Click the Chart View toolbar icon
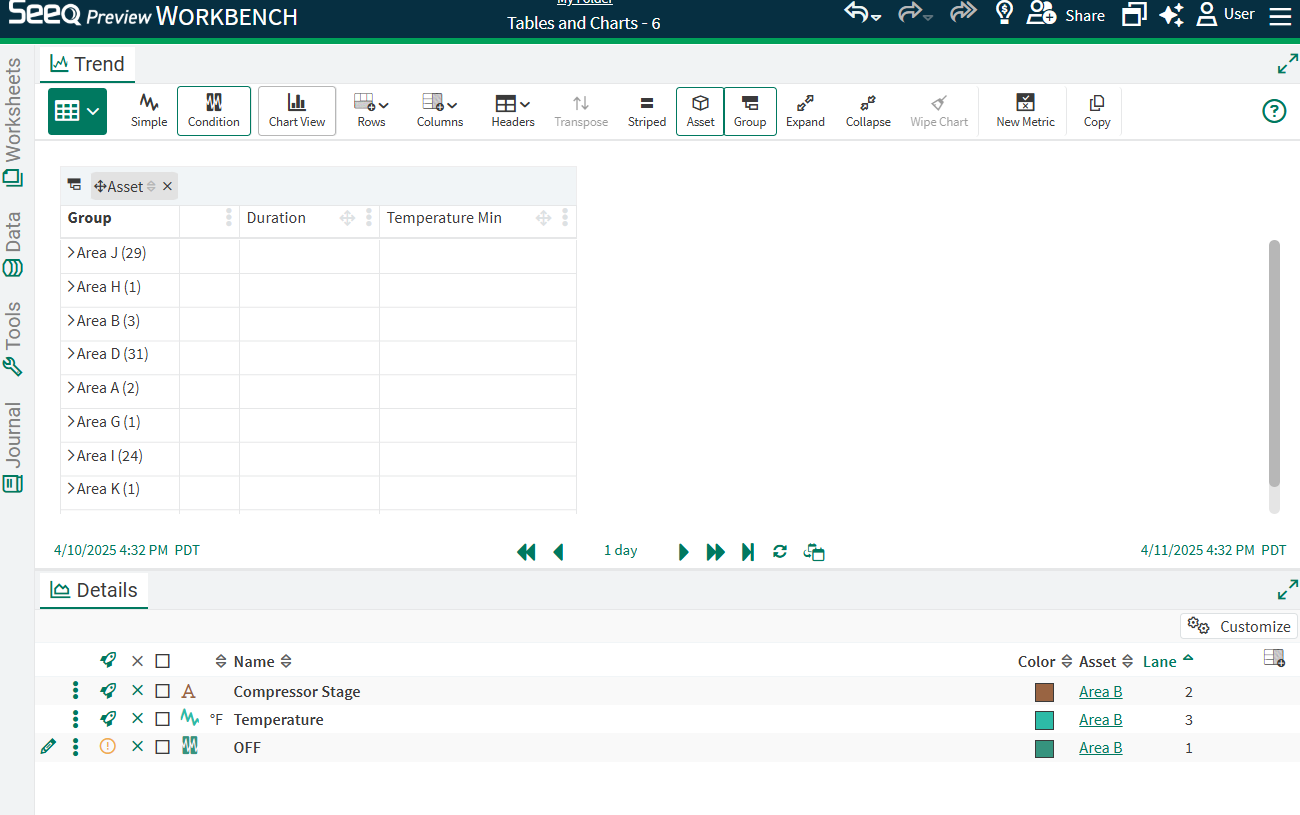This screenshot has width=1300, height=815. [x=297, y=110]
